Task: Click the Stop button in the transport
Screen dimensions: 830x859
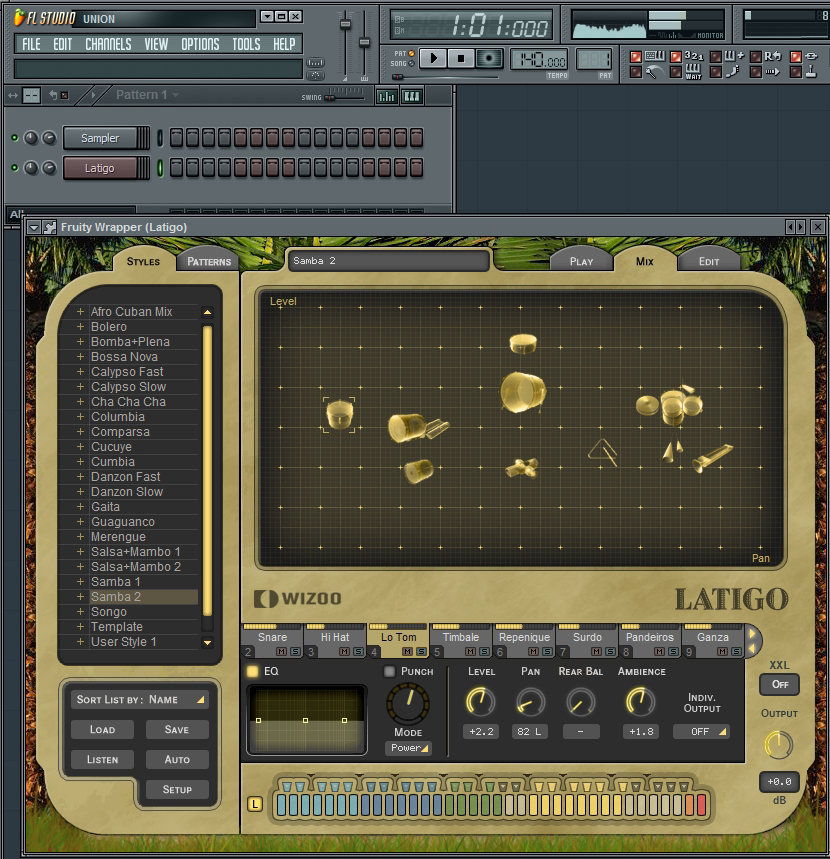Action: point(460,59)
